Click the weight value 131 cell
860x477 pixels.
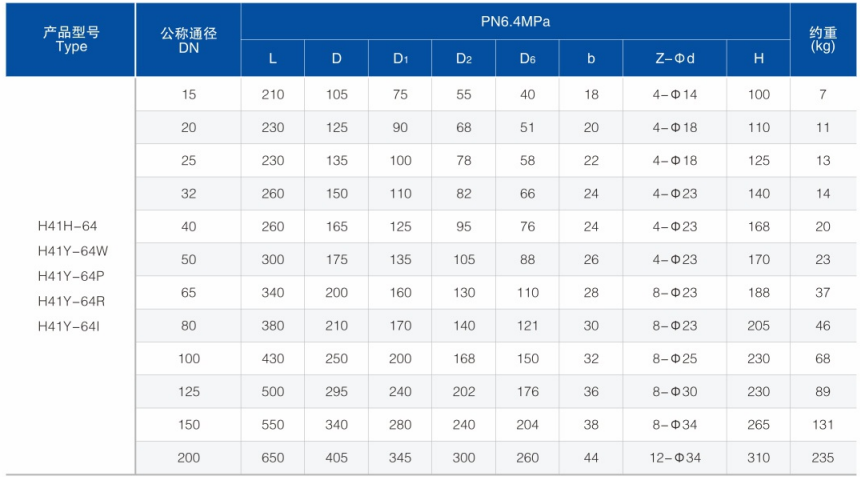pyautogui.click(x=823, y=424)
